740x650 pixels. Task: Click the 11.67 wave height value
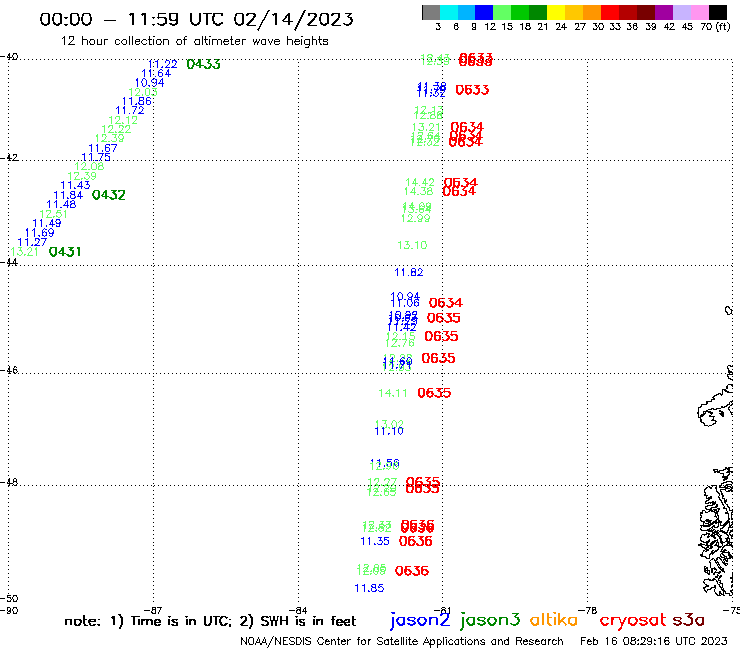(103, 148)
